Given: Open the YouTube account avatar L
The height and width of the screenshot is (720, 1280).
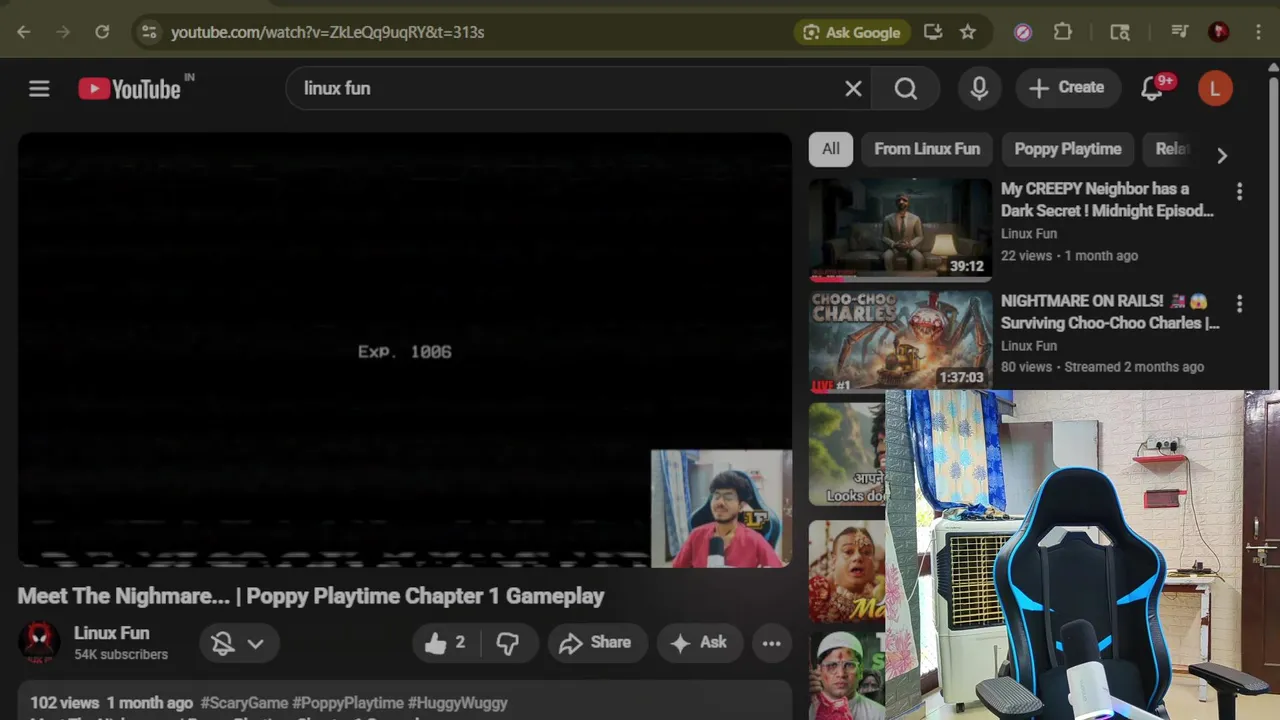Looking at the screenshot, I should point(1215,89).
